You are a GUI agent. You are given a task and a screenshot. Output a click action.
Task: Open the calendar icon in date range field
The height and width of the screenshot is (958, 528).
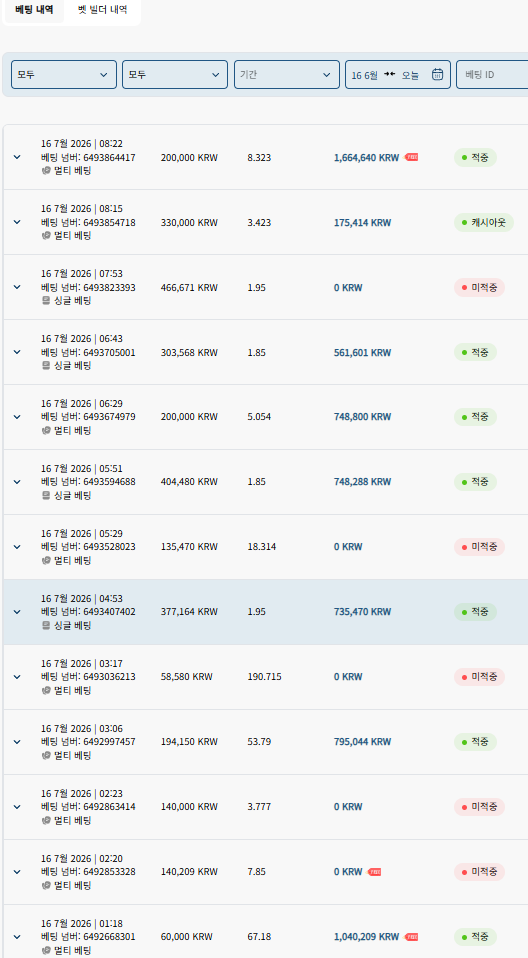[438, 75]
